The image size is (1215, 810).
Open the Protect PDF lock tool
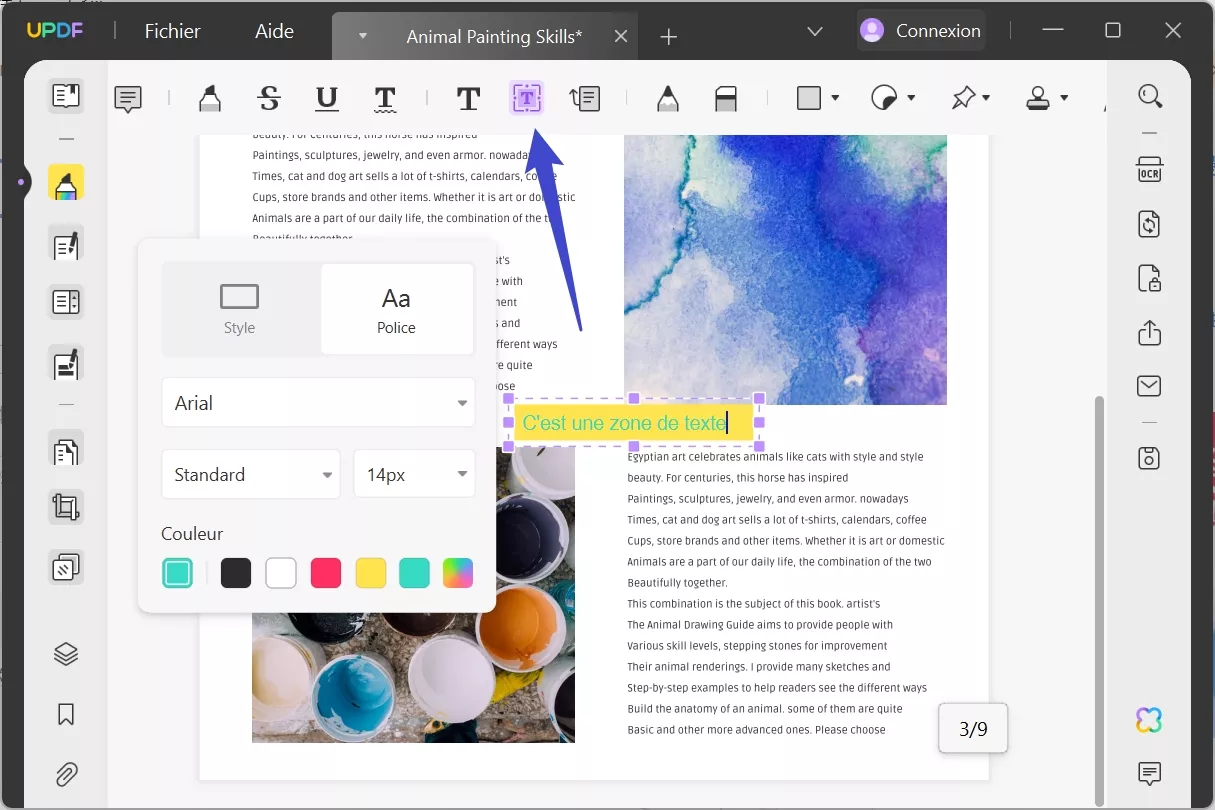1150,278
